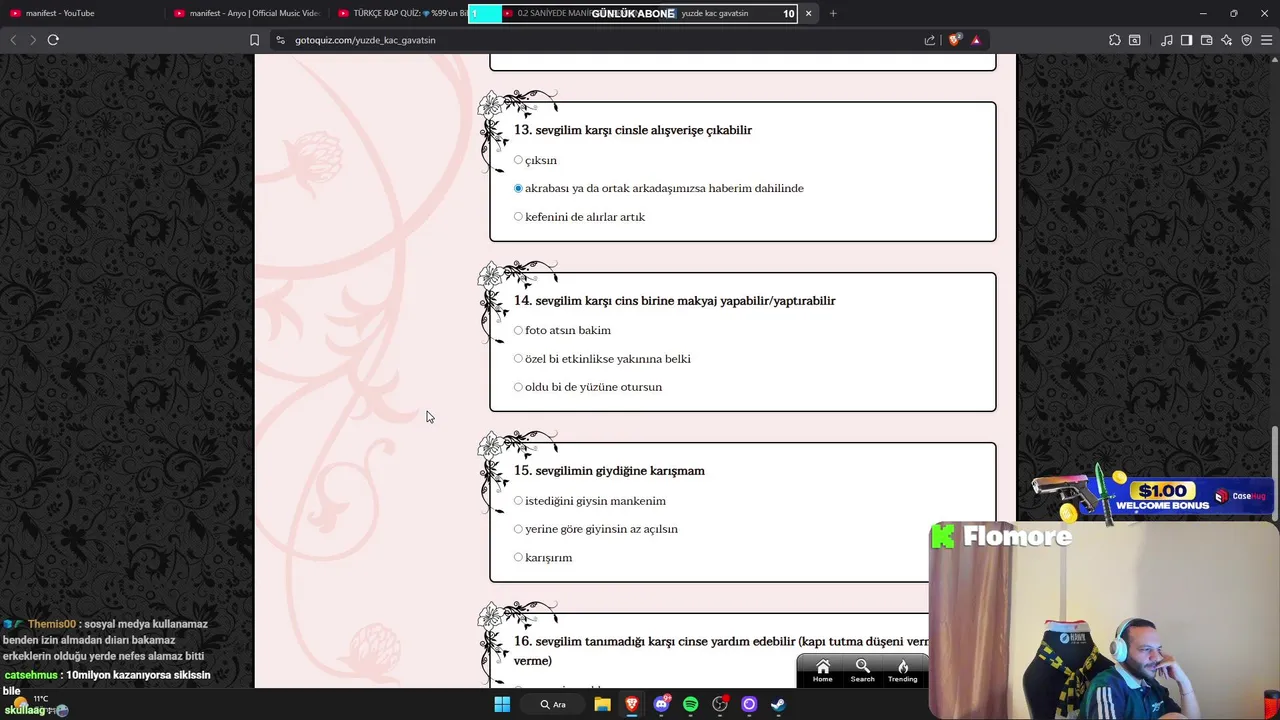
Task: Switch to the 'manifest - YouTube' tab
Action: tap(82, 13)
